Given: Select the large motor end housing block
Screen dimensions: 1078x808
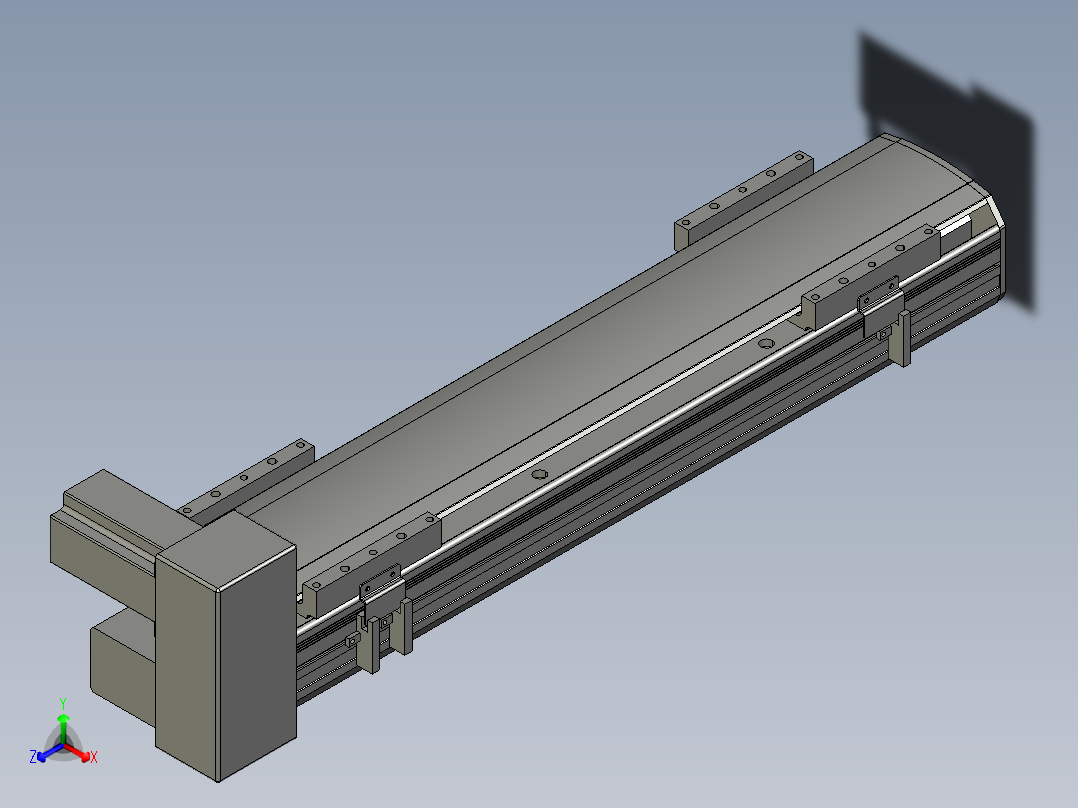Looking at the screenshot, I should [x=226, y=646].
